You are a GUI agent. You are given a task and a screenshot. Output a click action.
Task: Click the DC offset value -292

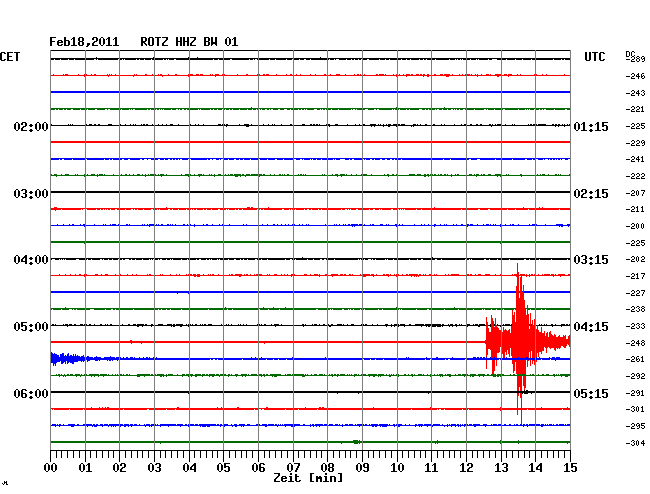pos(635,376)
